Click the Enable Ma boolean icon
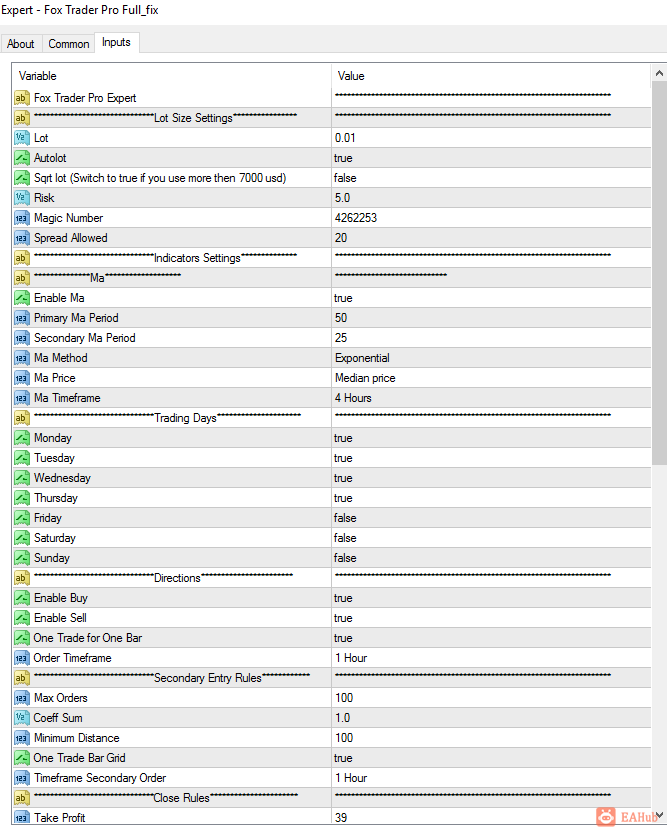Screen dimensions: 667x832 (x=22, y=298)
